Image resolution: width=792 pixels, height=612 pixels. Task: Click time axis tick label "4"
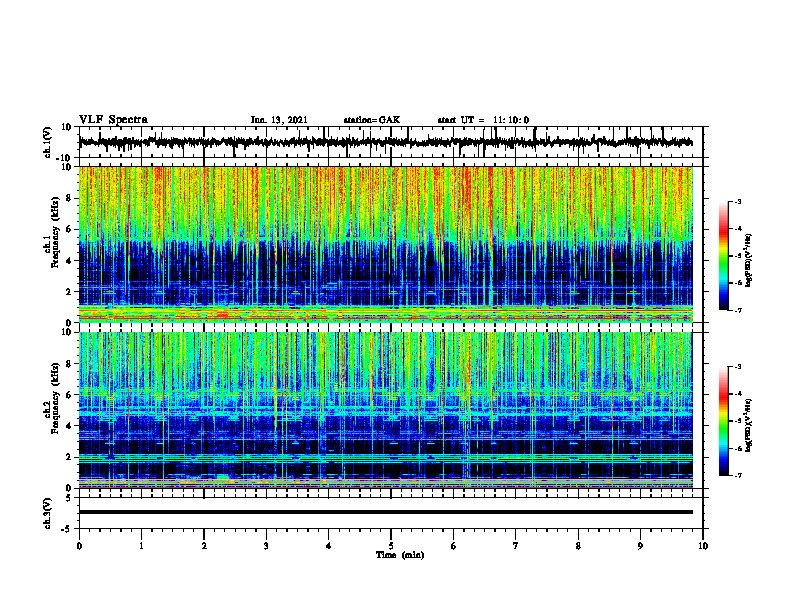click(329, 546)
